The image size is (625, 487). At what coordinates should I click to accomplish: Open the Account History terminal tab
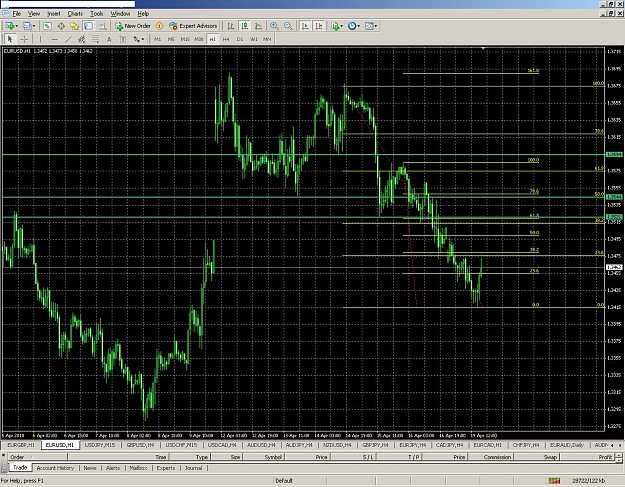tap(55, 468)
